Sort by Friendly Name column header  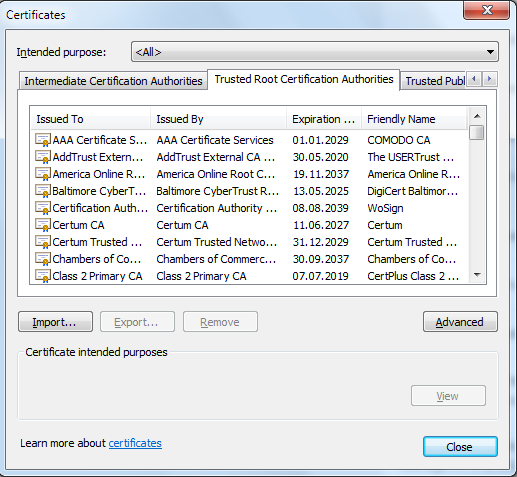point(414,119)
